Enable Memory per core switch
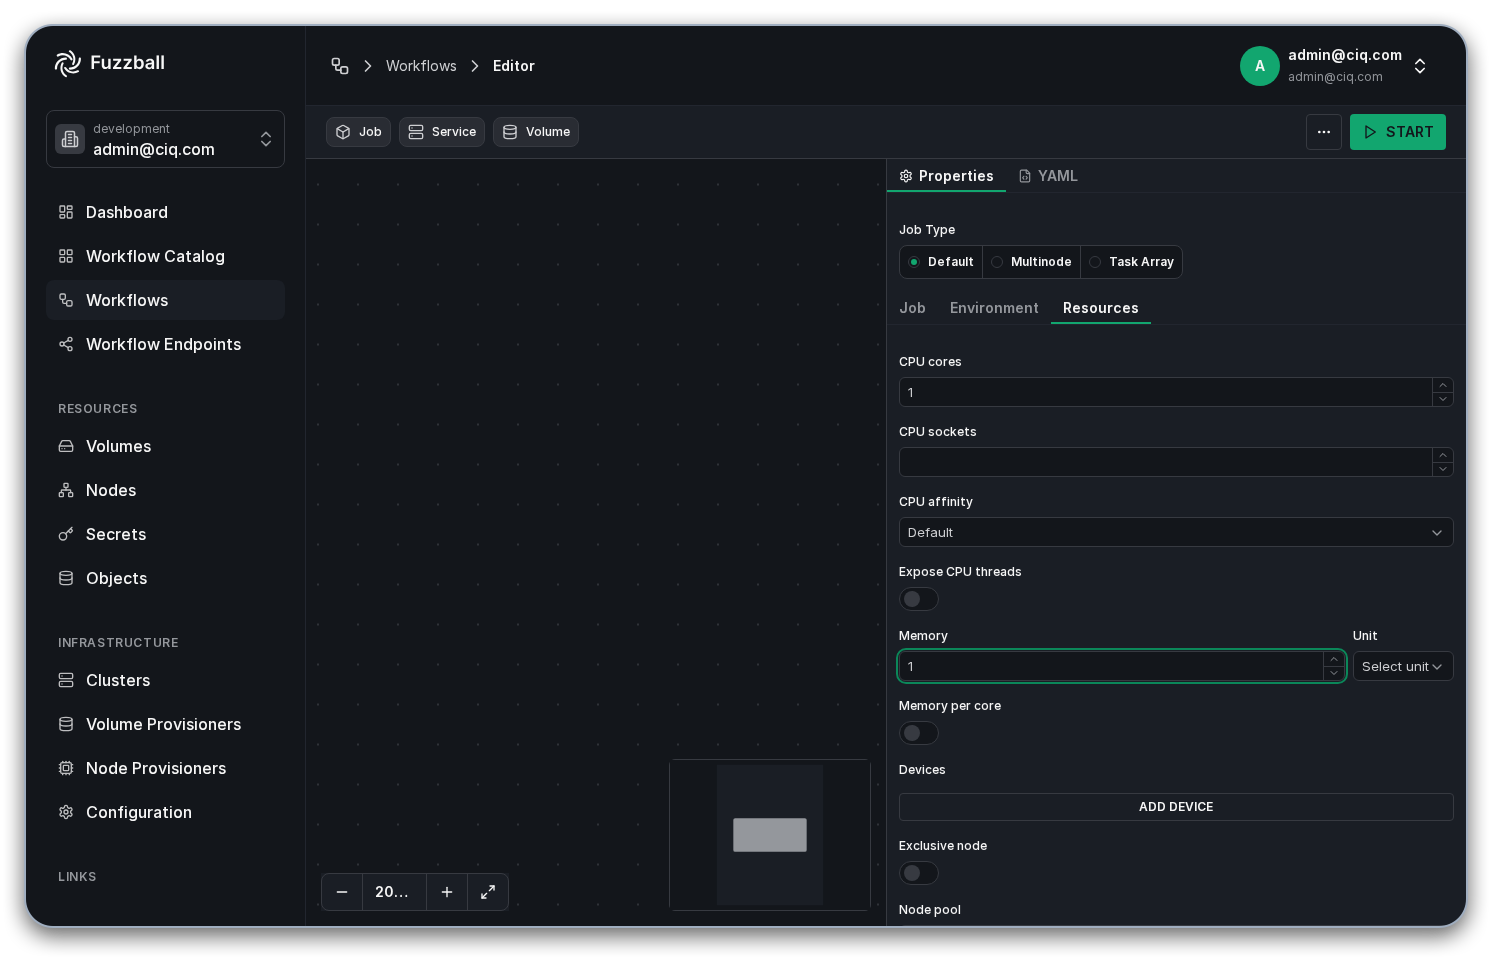The image size is (1492, 960). point(919,733)
